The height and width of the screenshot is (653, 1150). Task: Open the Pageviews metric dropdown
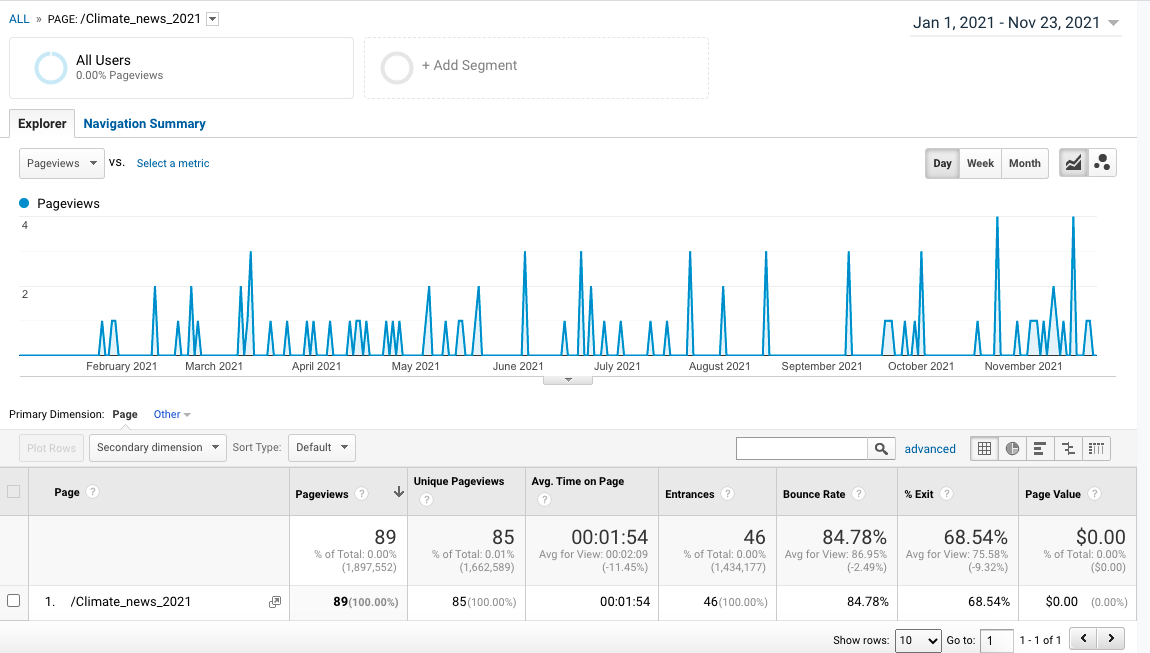pos(62,163)
